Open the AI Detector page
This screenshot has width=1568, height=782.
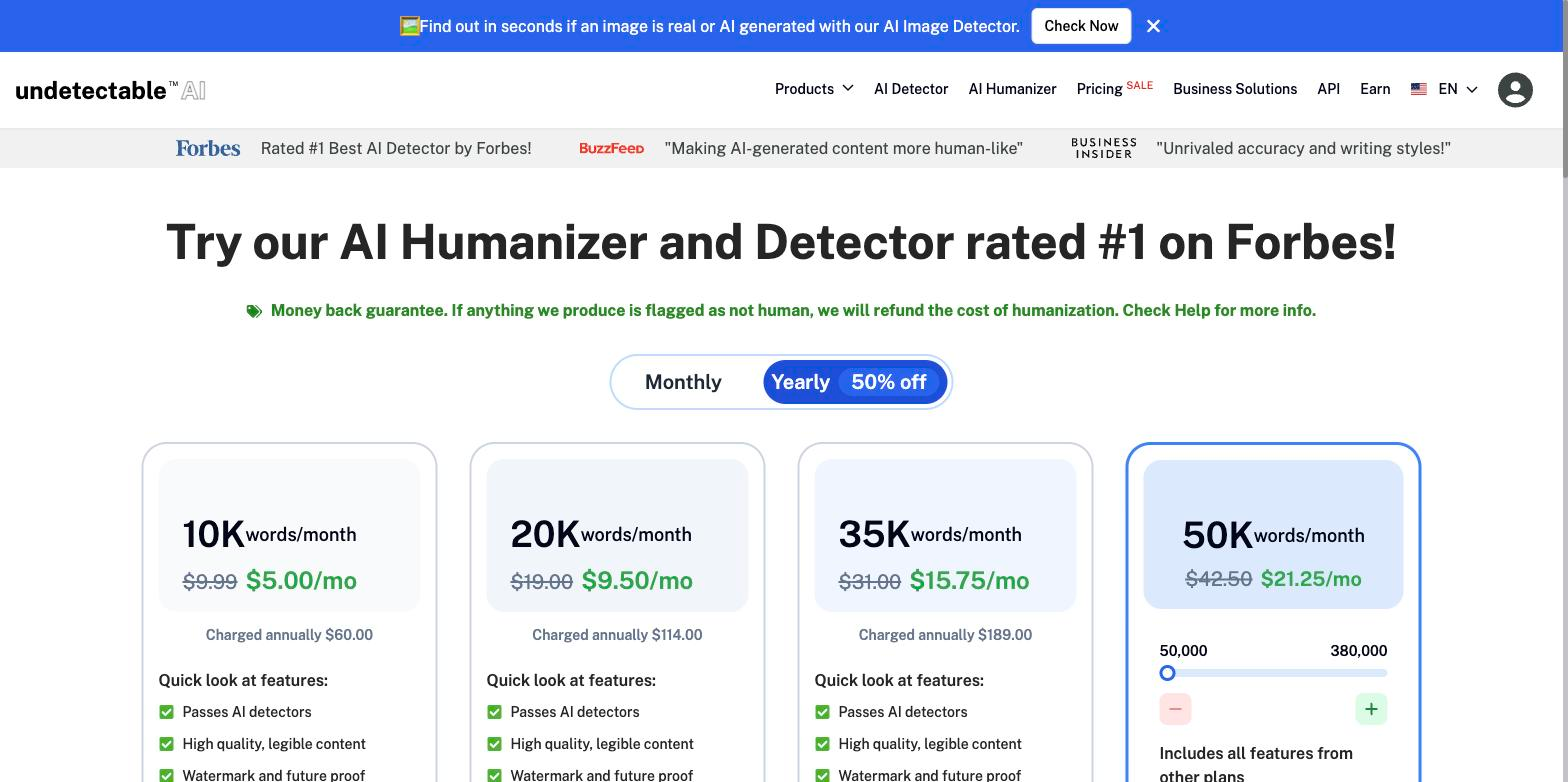pos(911,89)
